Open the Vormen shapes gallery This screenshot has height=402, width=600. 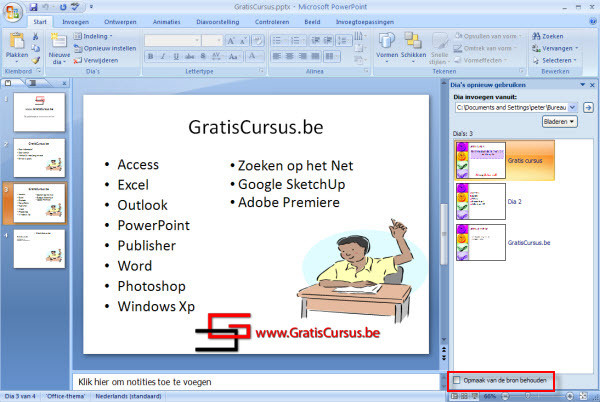pyautogui.click(x=387, y=47)
